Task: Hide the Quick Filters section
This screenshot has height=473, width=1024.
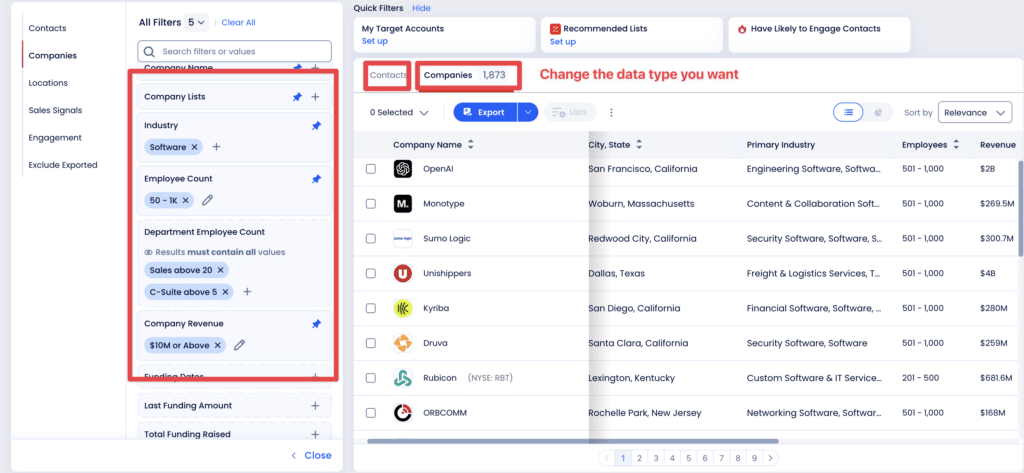Action: pos(421,8)
